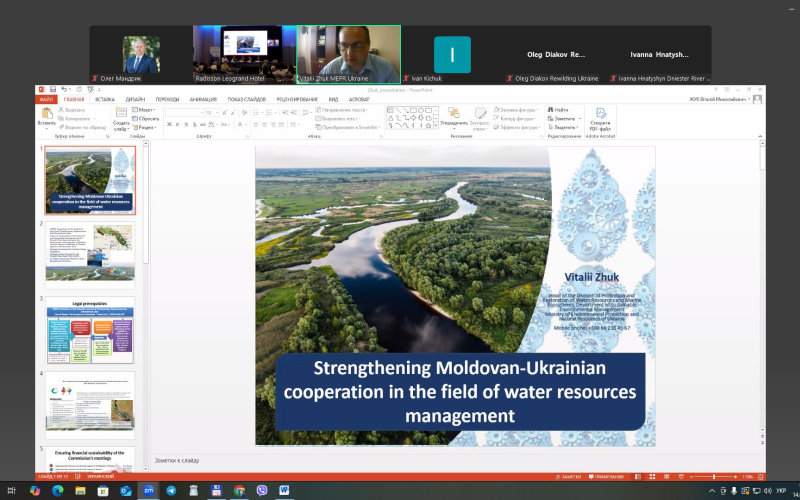
Task: Open the АНИМАЦИЯ (Animations) tab
Action: 203,99
